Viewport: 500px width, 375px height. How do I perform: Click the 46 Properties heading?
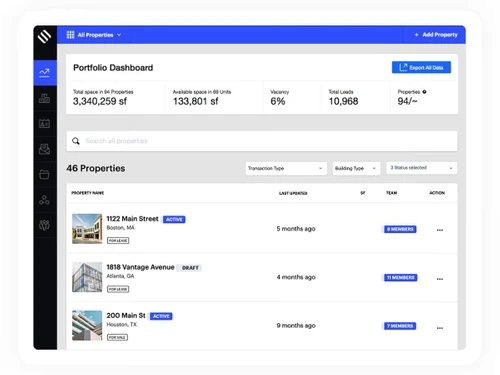click(96, 168)
